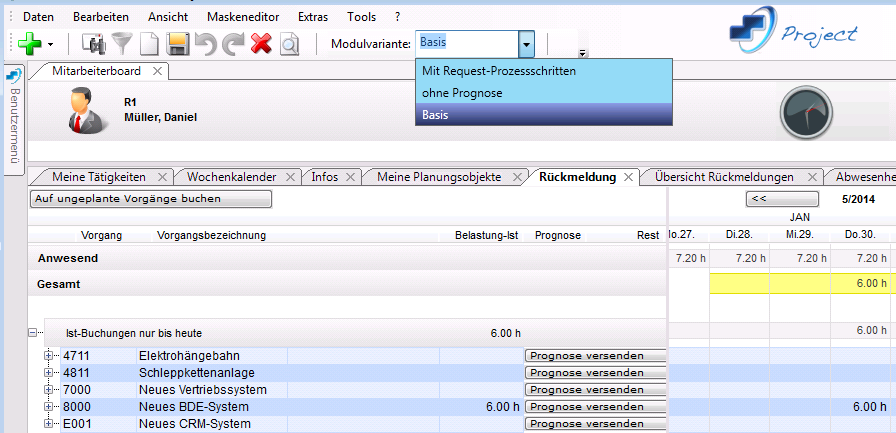Close the Meine Planungsobjekte tab
The image size is (896, 433).
click(517, 177)
